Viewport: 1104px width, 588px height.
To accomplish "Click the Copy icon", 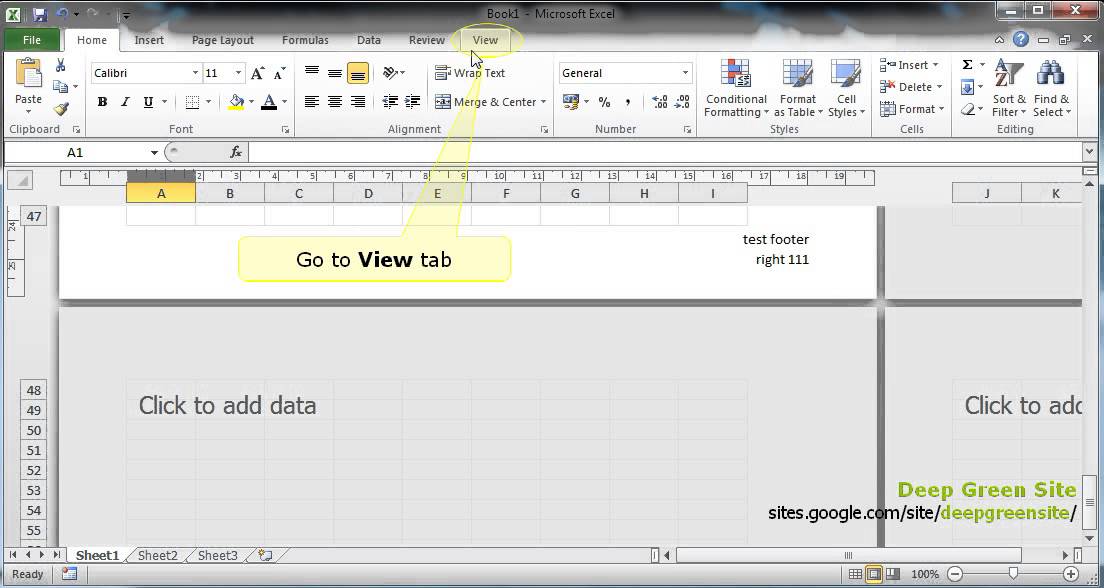I will point(61,87).
